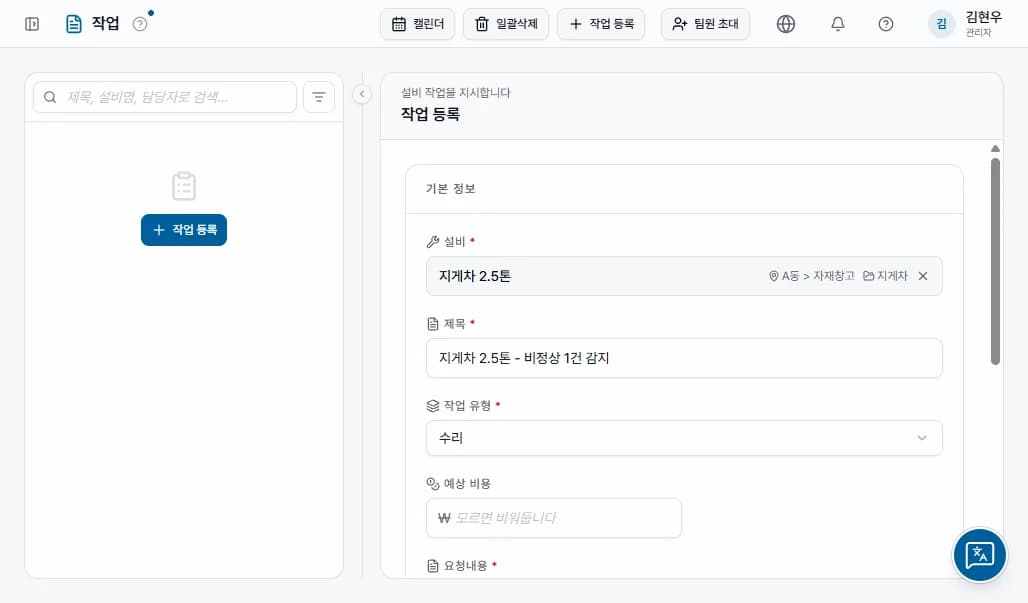Open the help circle icon in the header
The image size is (1028, 603).
coord(886,24)
